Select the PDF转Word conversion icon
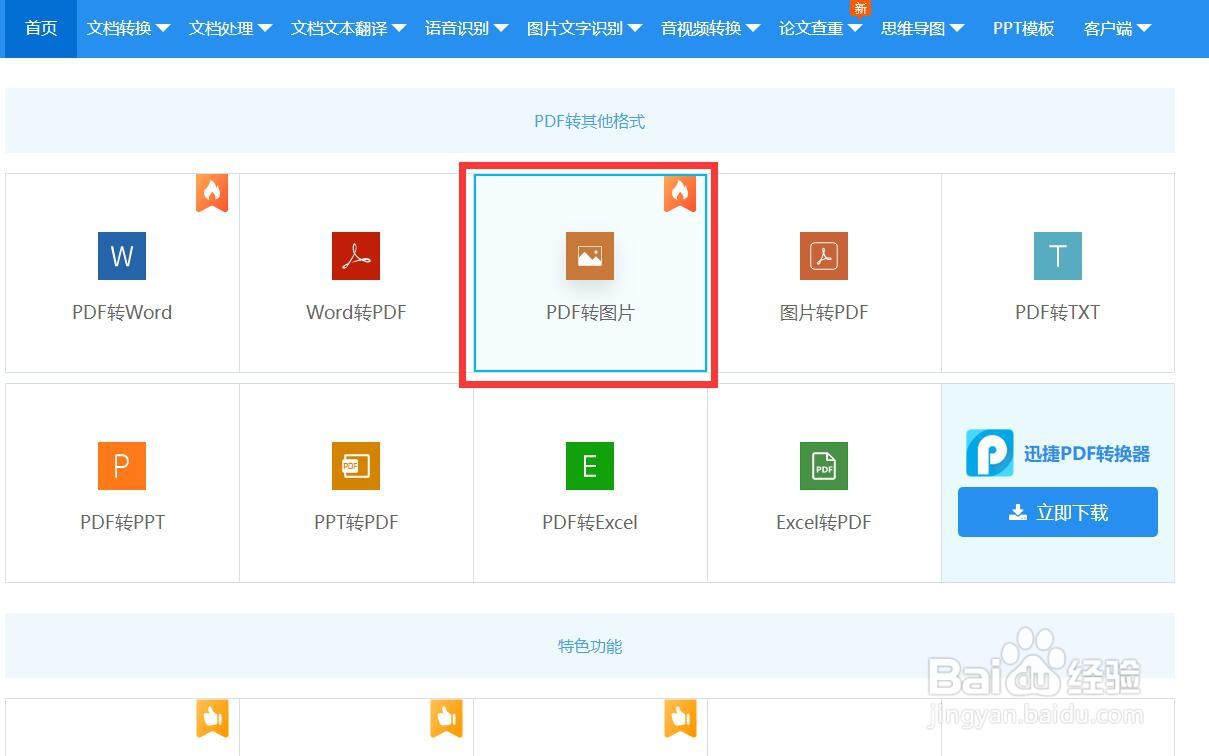 tap(121, 256)
